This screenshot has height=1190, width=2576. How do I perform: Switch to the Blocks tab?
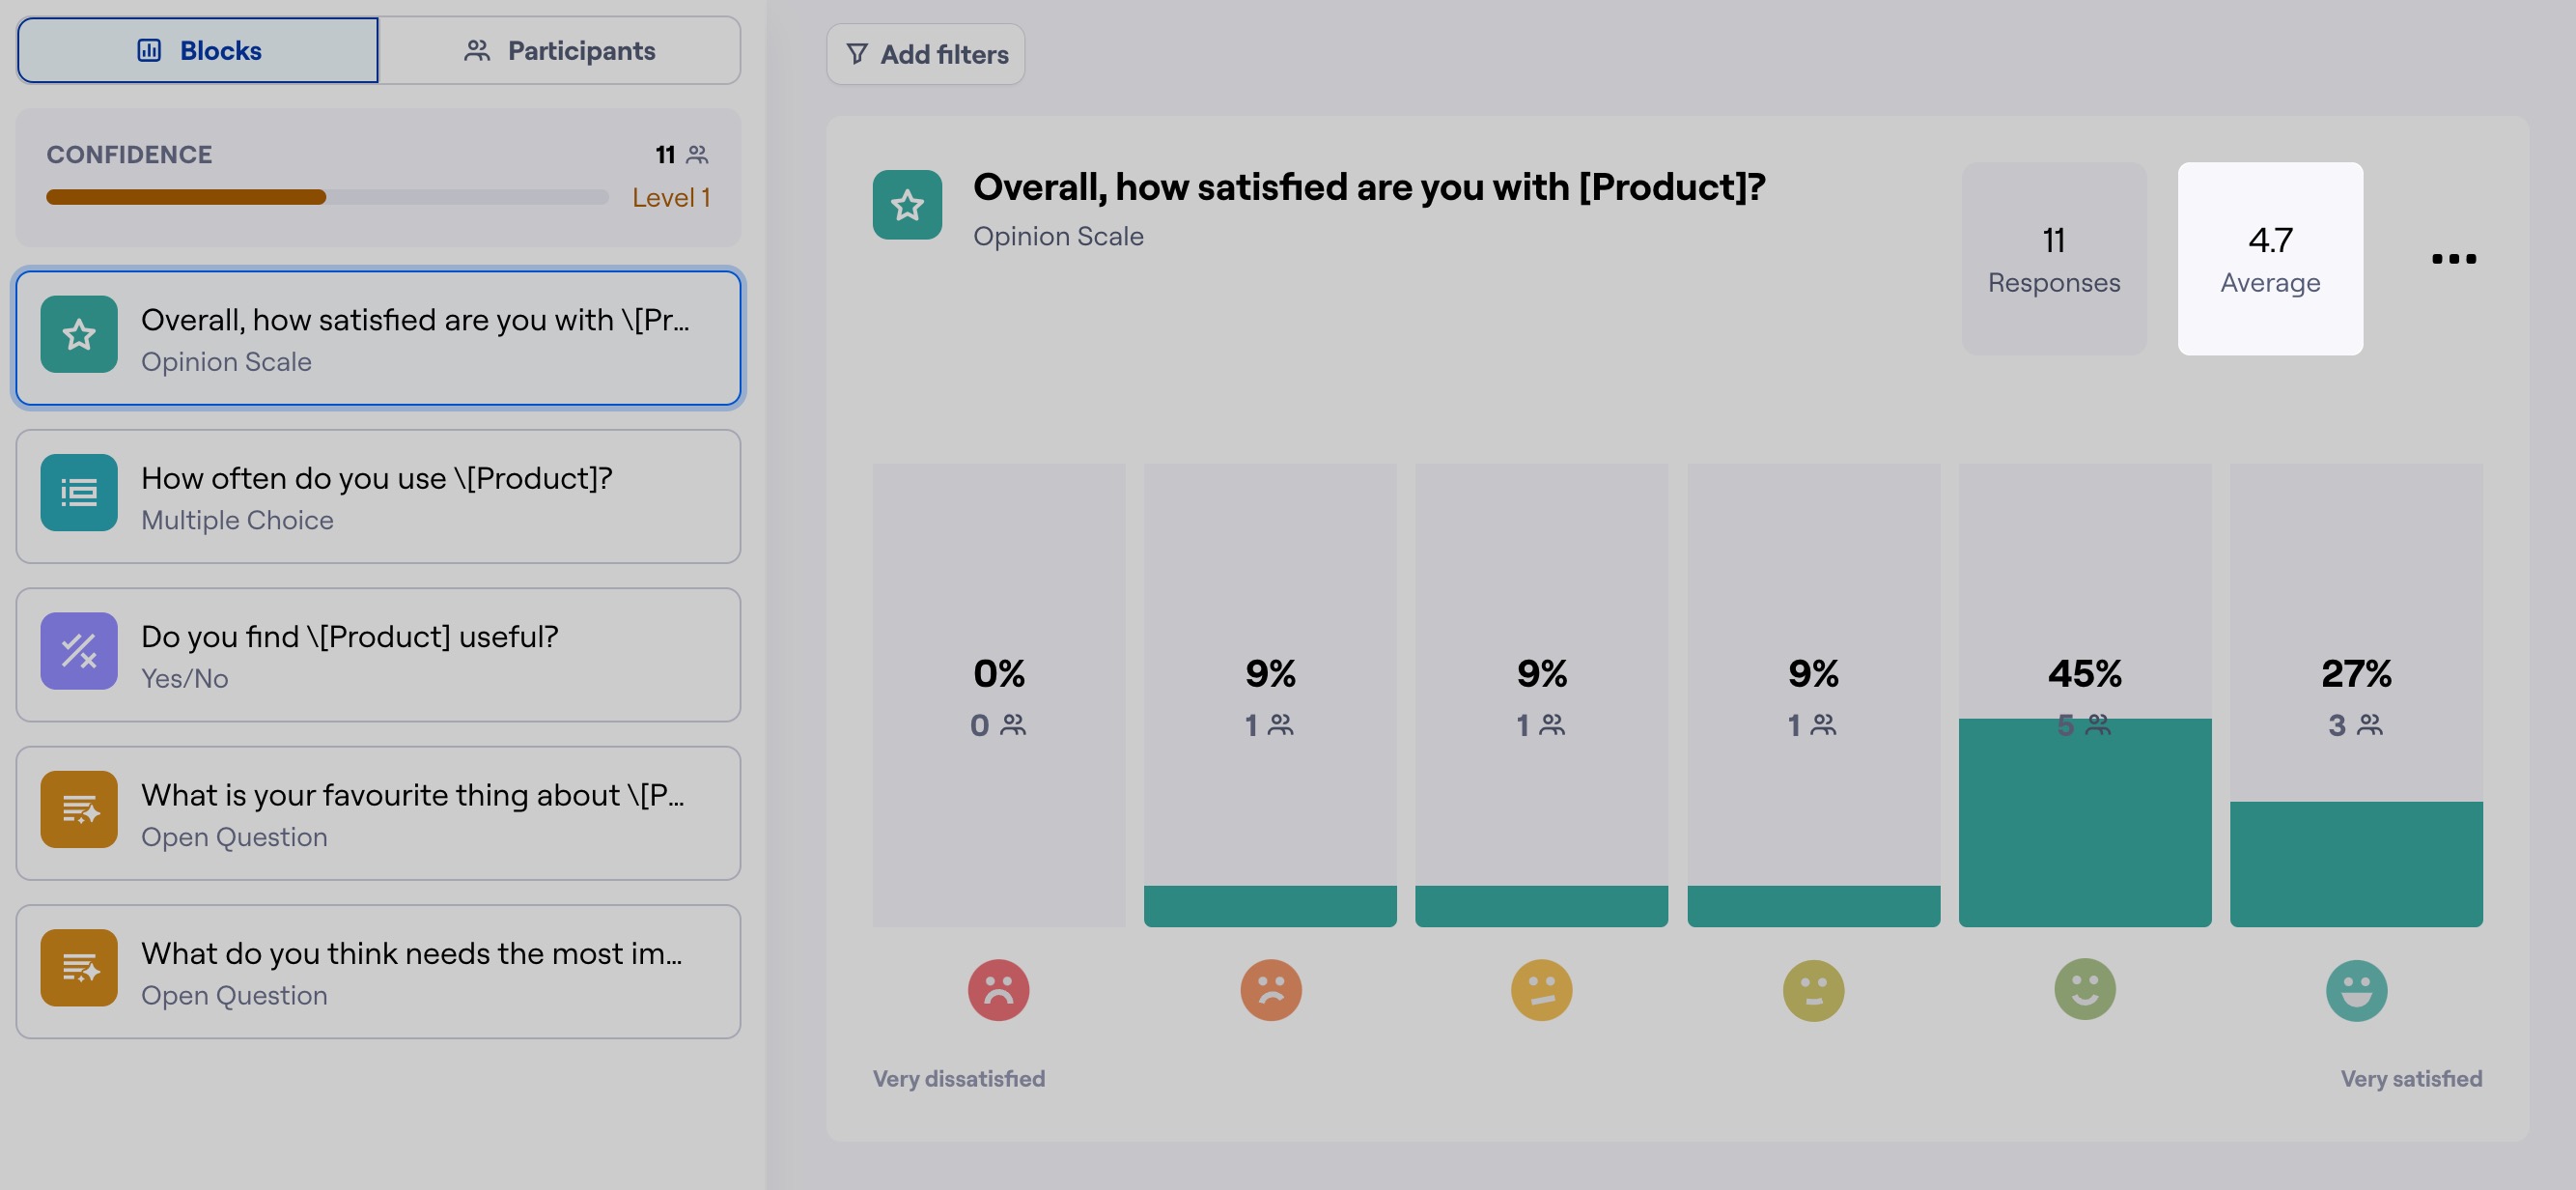click(198, 50)
